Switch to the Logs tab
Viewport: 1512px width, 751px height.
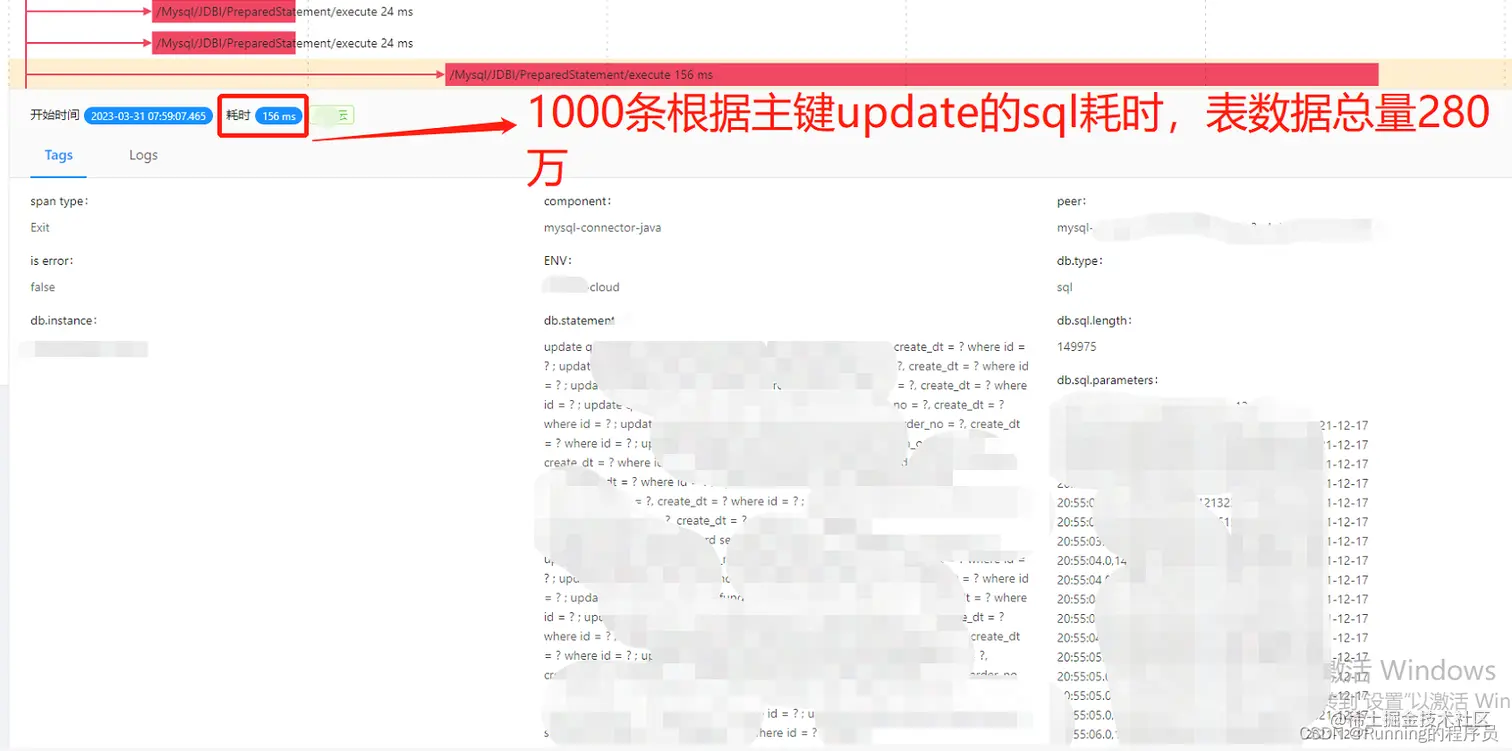coord(143,155)
